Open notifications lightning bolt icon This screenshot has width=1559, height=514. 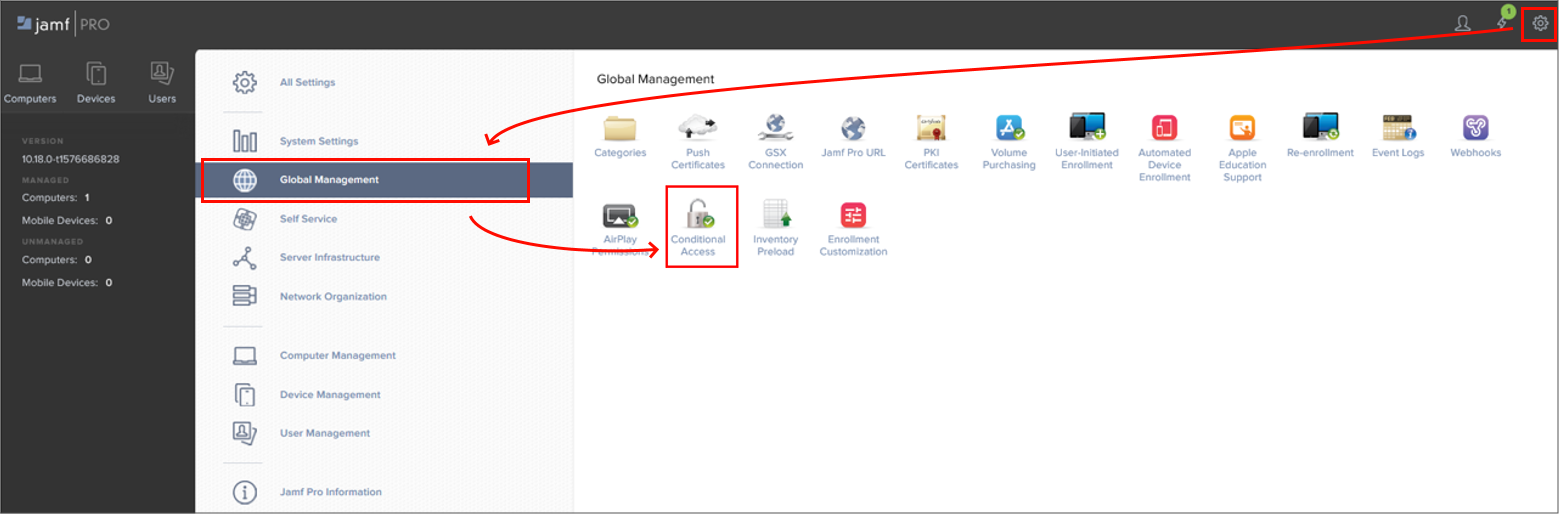[x=1501, y=23]
